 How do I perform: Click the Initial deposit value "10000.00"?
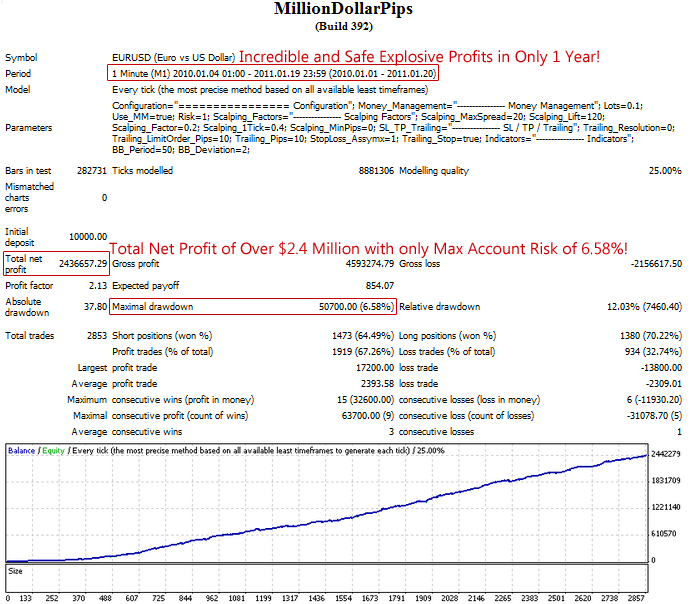88,237
